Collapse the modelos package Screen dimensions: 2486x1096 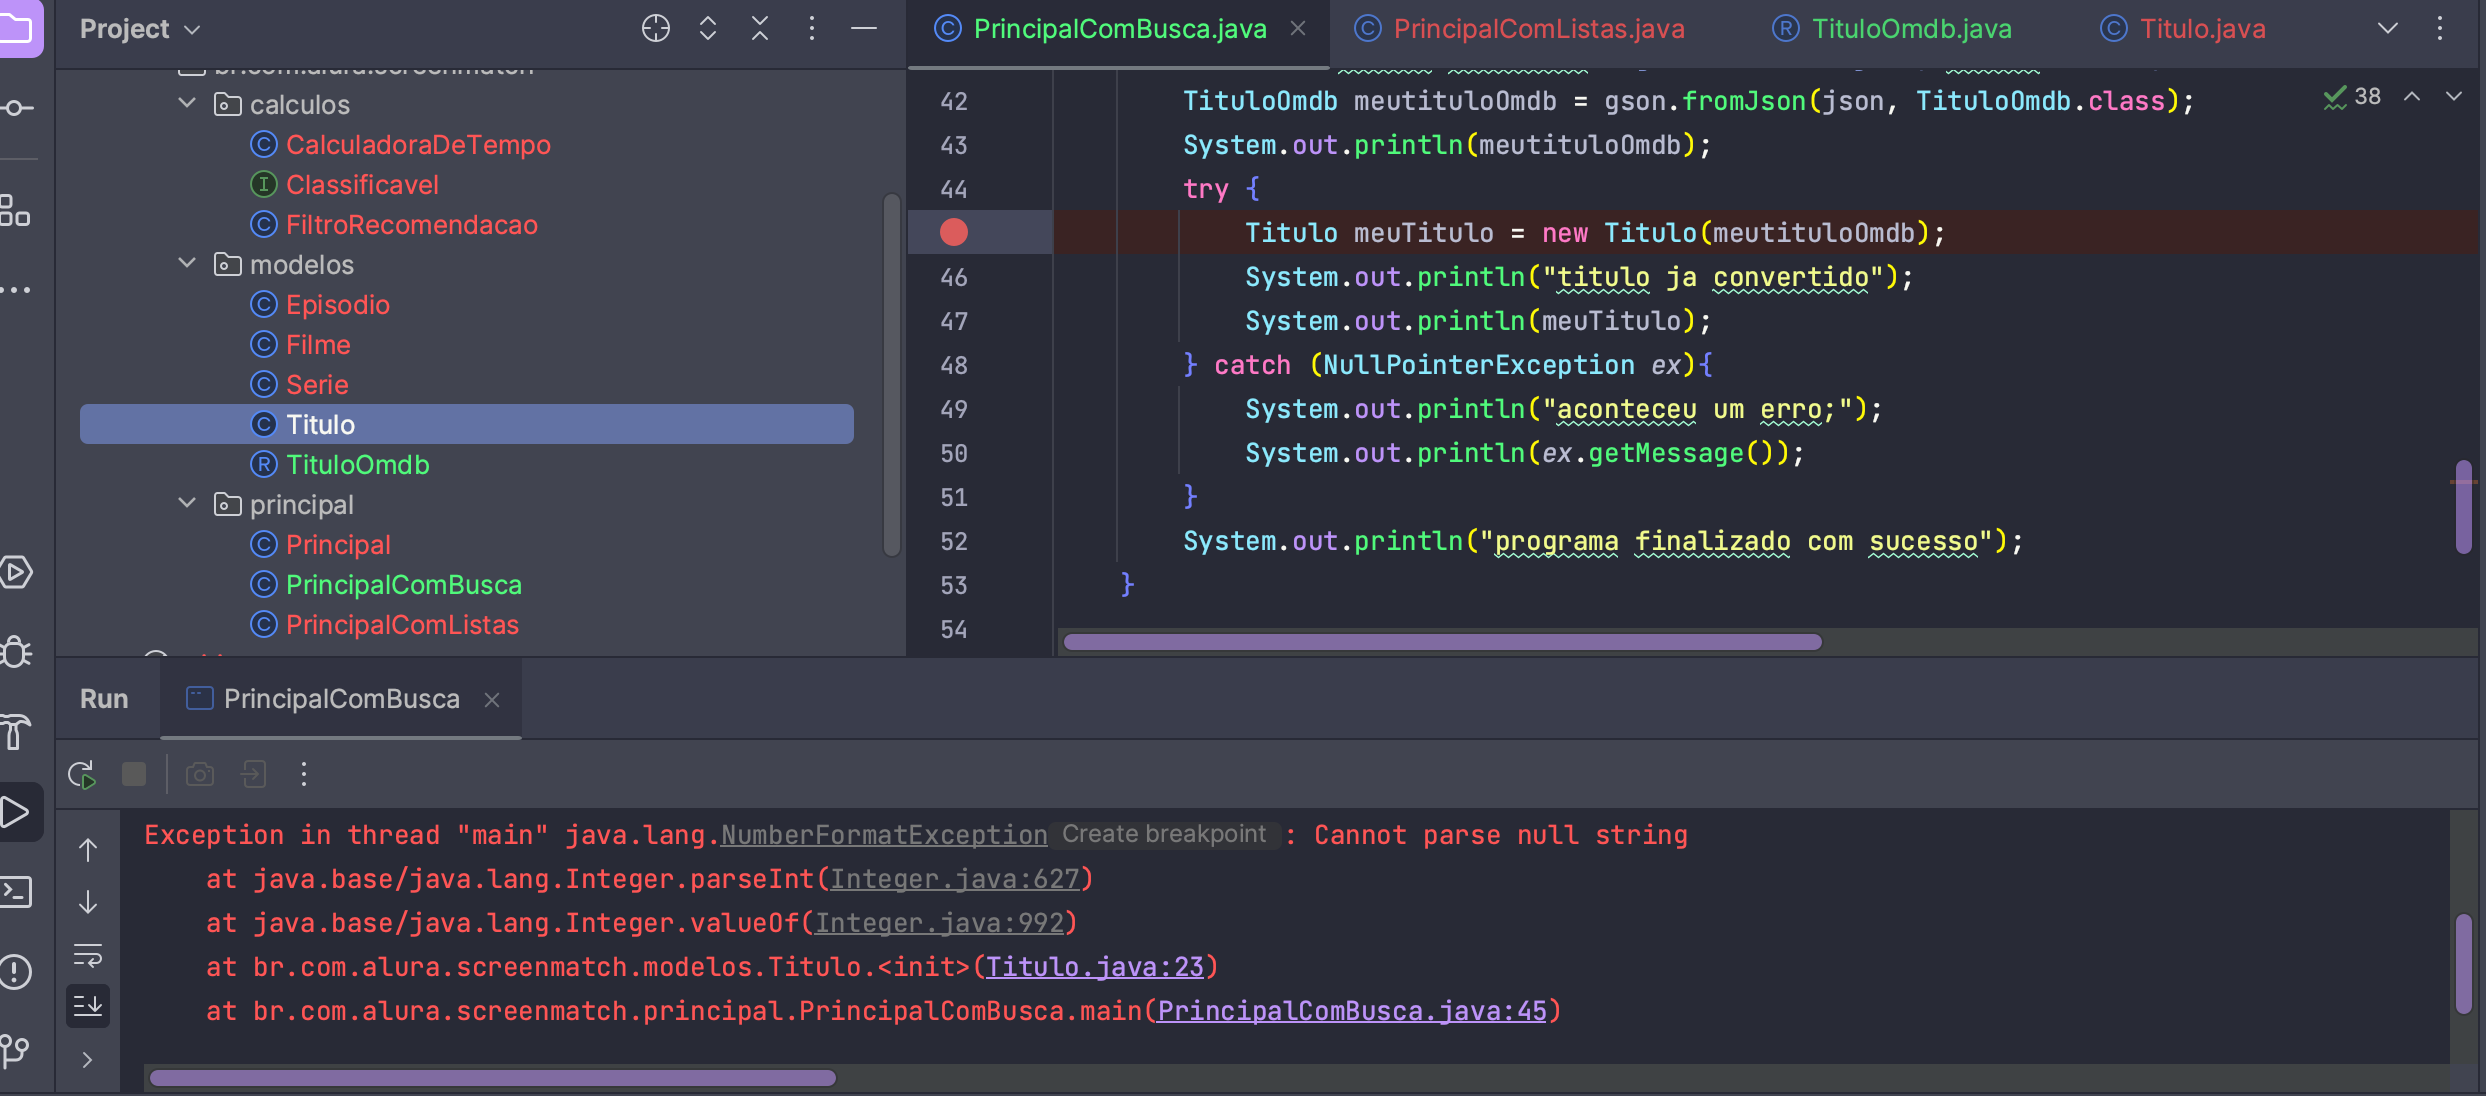(x=187, y=263)
